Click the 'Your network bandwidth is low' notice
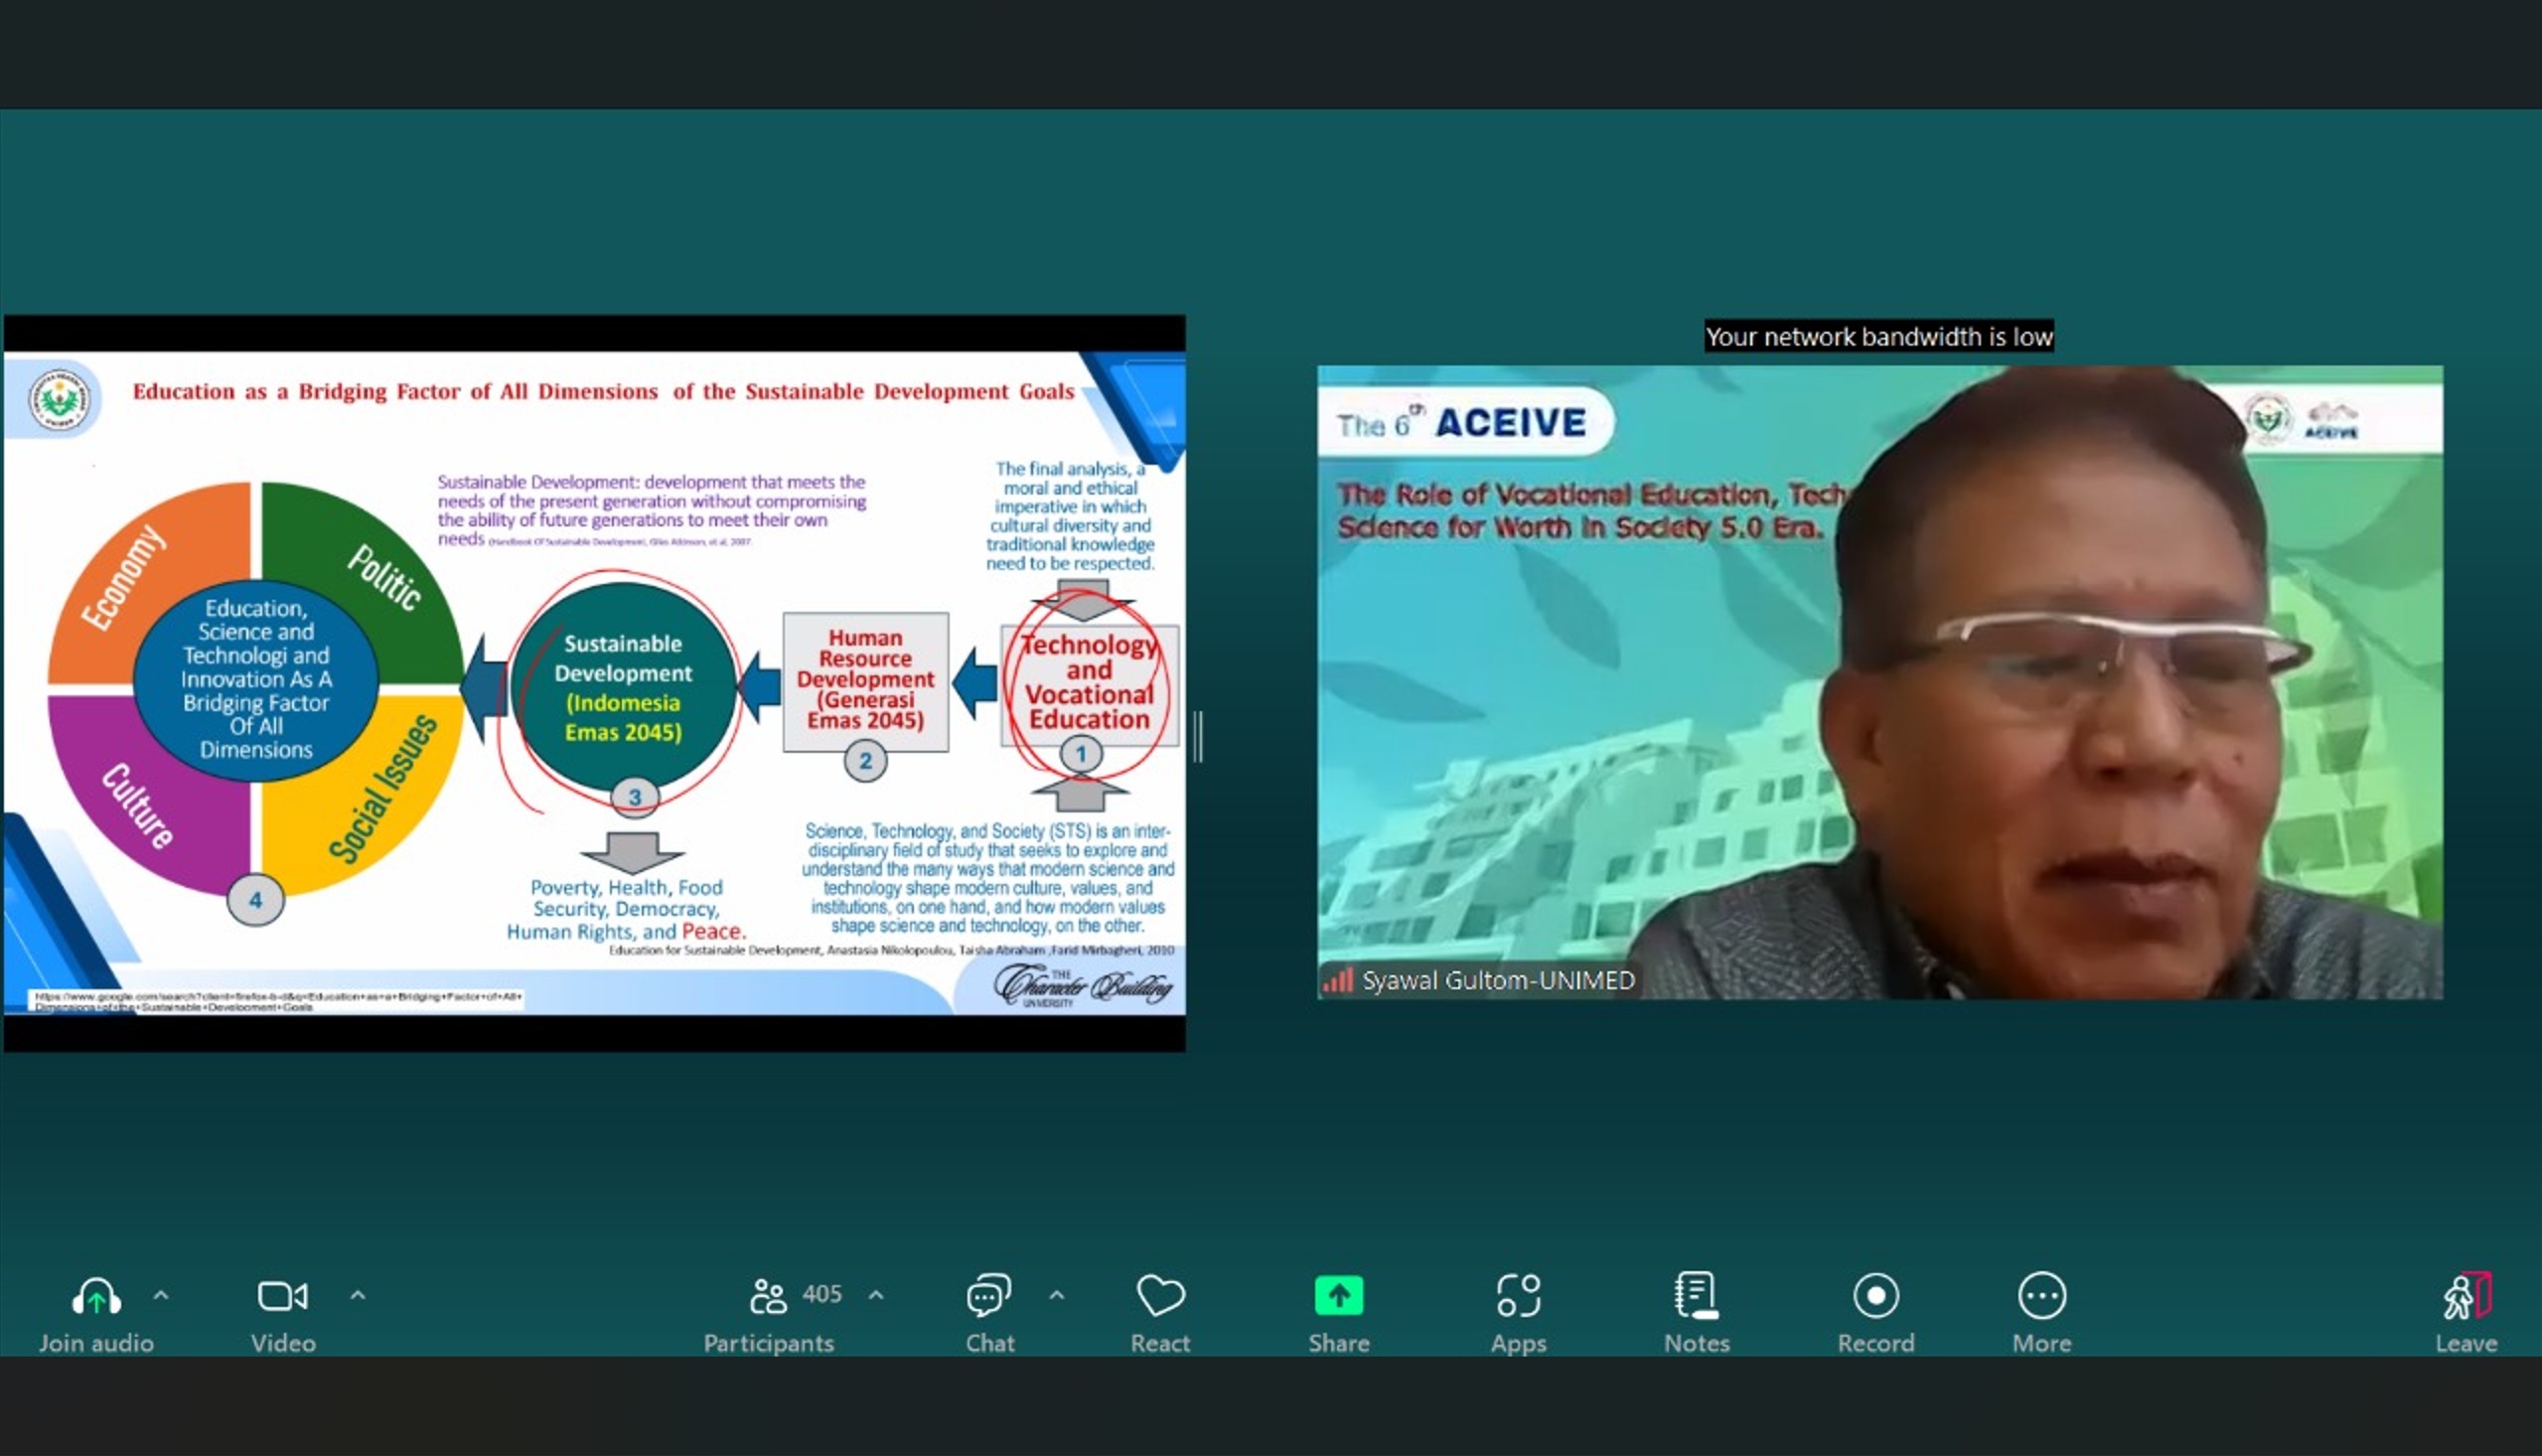Image resolution: width=2542 pixels, height=1456 pixels. click(1879, 336)
